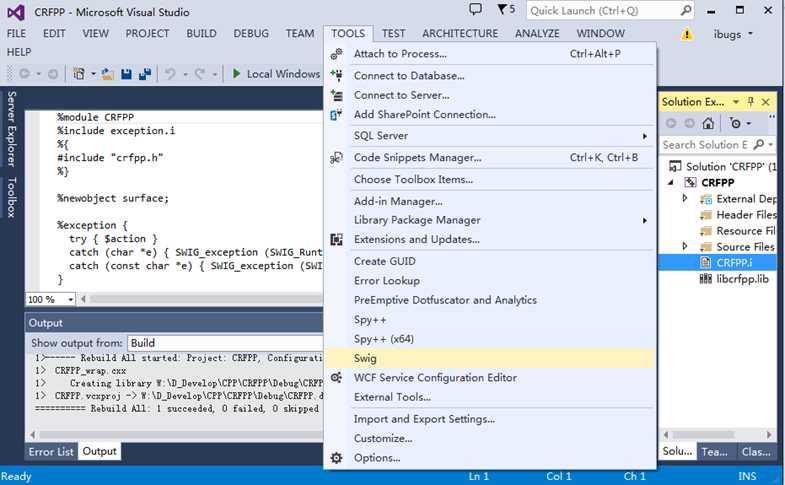The image size is (785, 485).
Task: Switch to the Error List tab
Action: [51, 452]
